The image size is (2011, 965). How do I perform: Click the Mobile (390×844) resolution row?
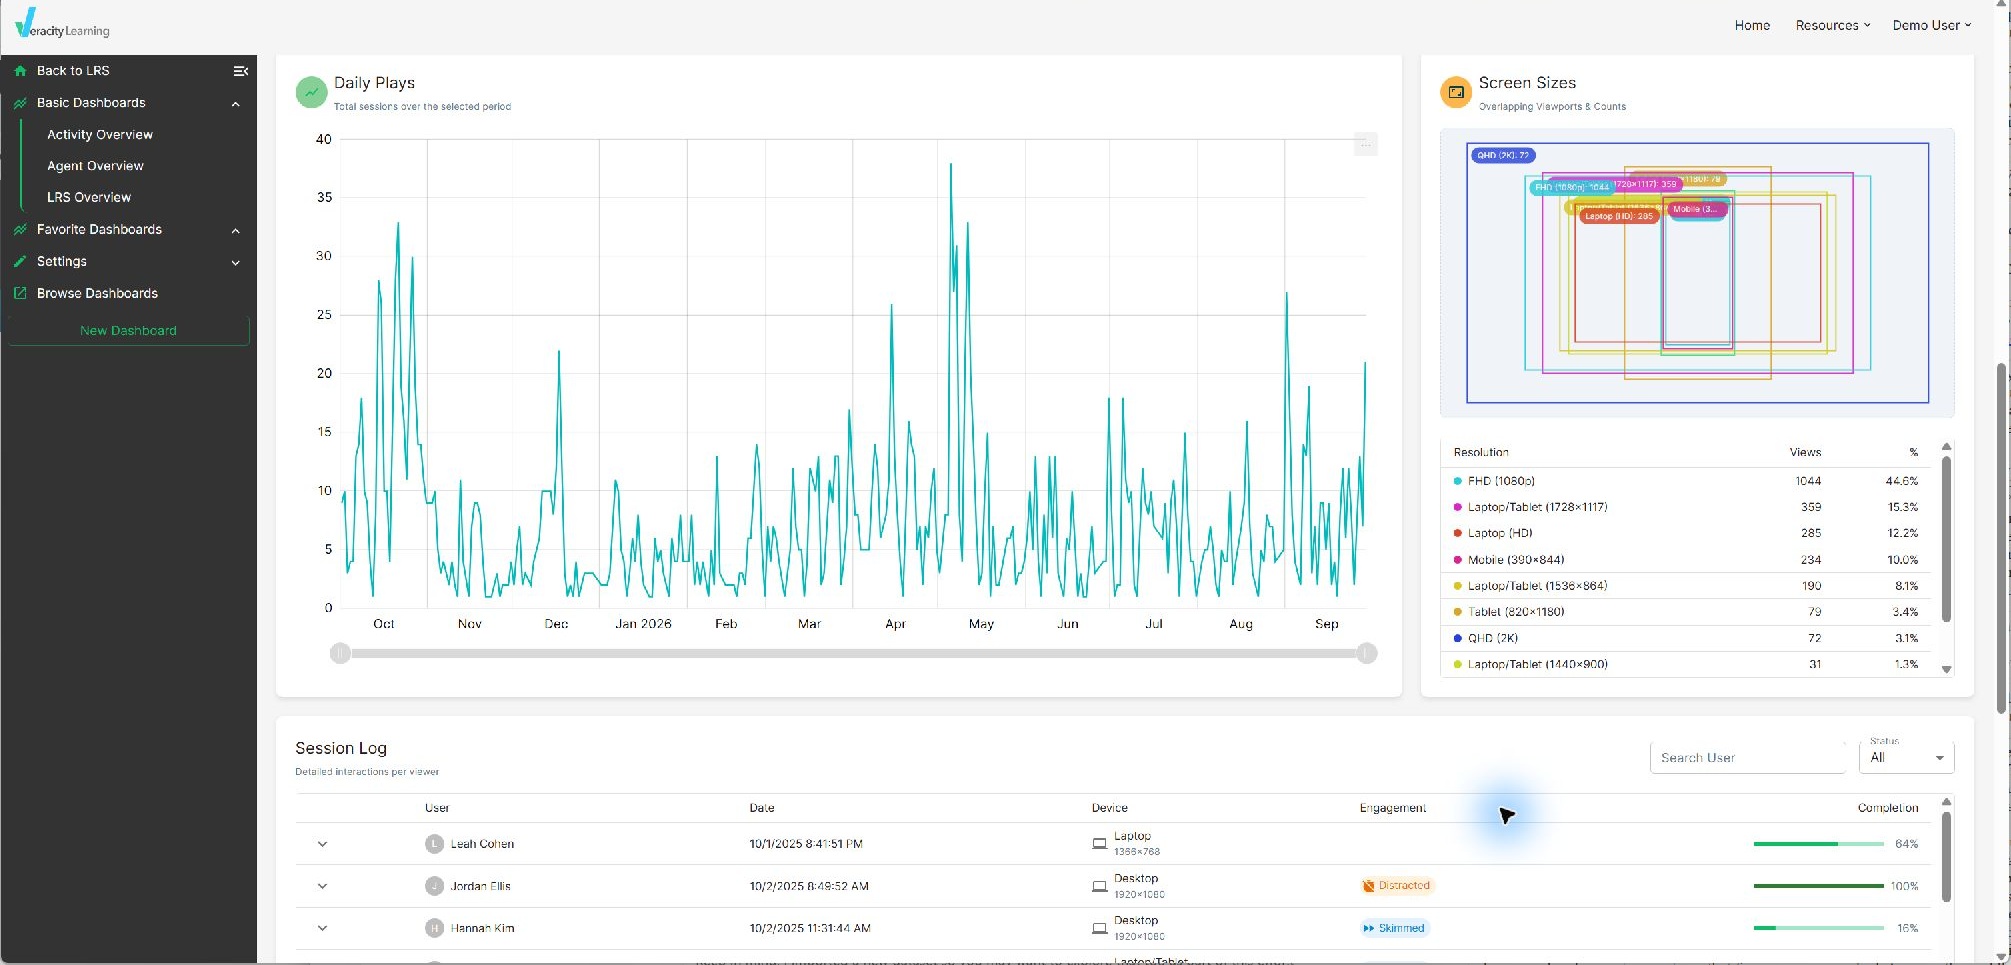coord(1686,560)
